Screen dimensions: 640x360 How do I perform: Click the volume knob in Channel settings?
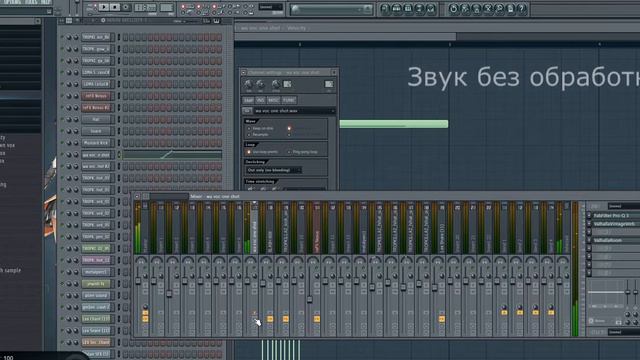pyautogui.click(x=260, y=84)
